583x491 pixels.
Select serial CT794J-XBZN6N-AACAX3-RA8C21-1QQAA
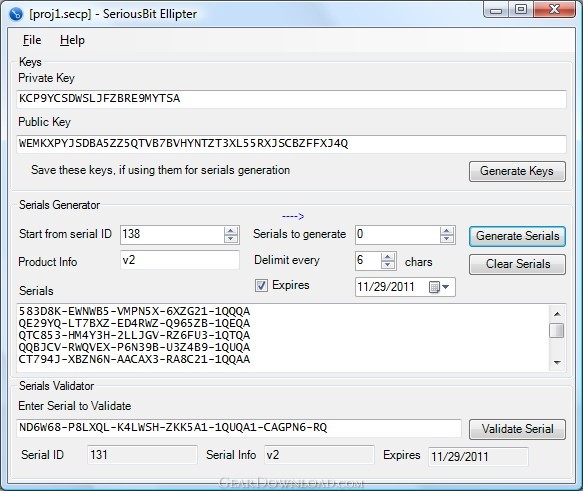click(x=134, y=359)
